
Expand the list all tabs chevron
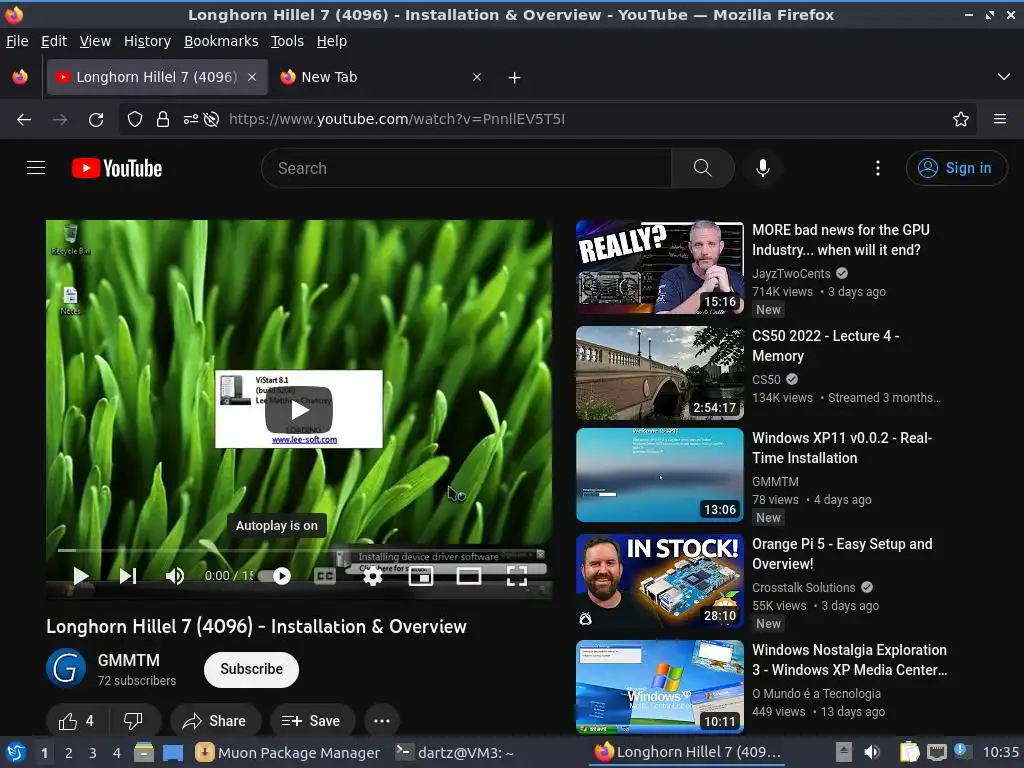coord(1004,77)
